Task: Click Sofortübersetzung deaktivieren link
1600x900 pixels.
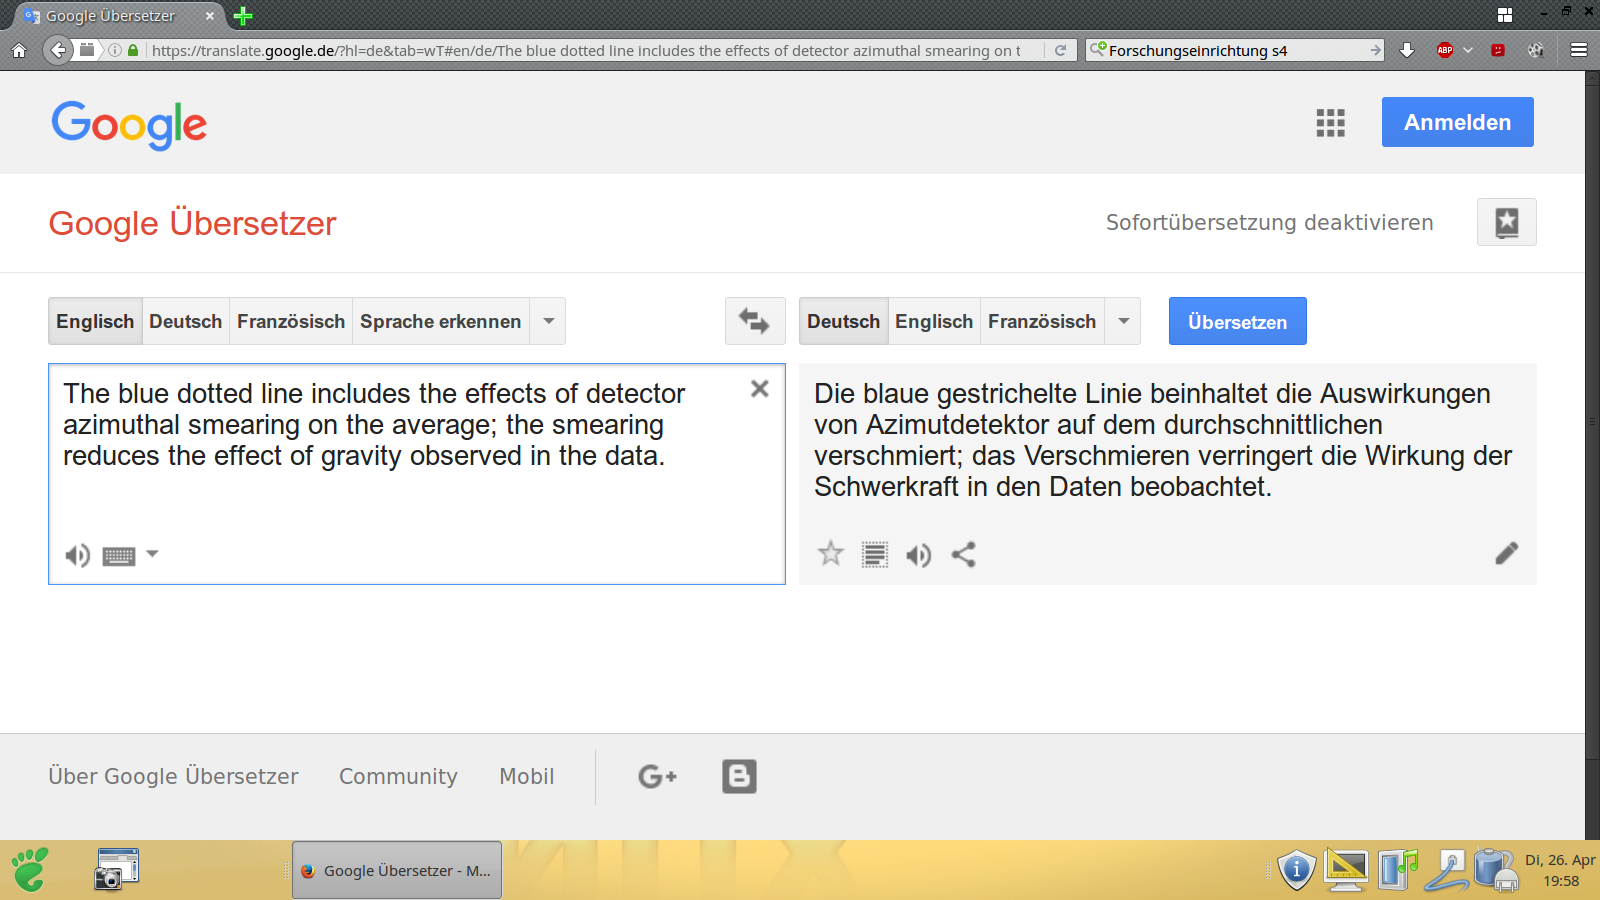Action: click(1270, 222)
